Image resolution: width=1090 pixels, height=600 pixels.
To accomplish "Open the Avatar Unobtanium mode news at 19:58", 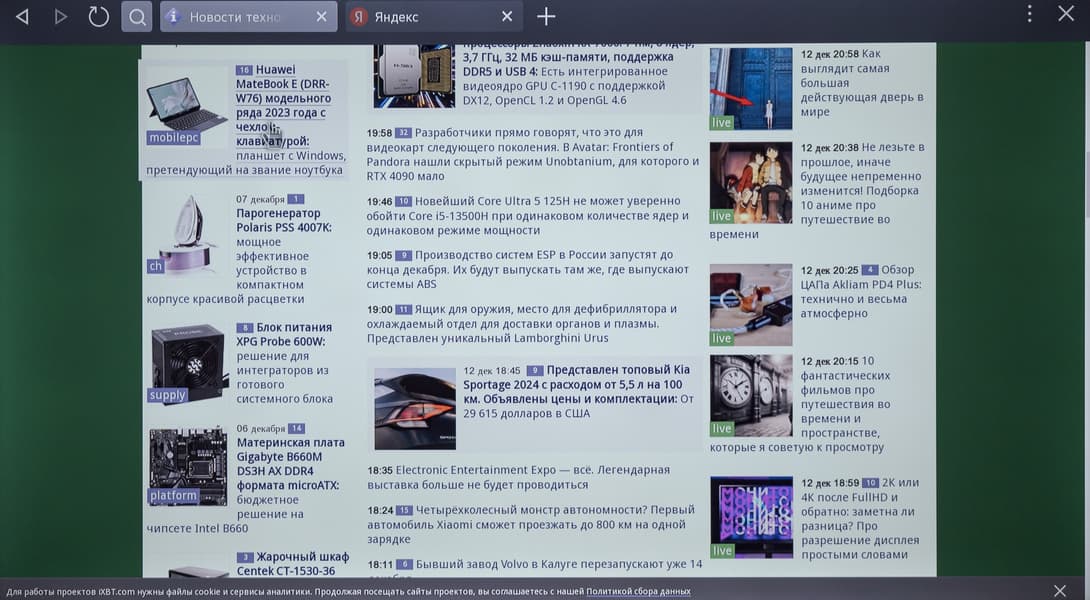I will click(x=532, y=154).
